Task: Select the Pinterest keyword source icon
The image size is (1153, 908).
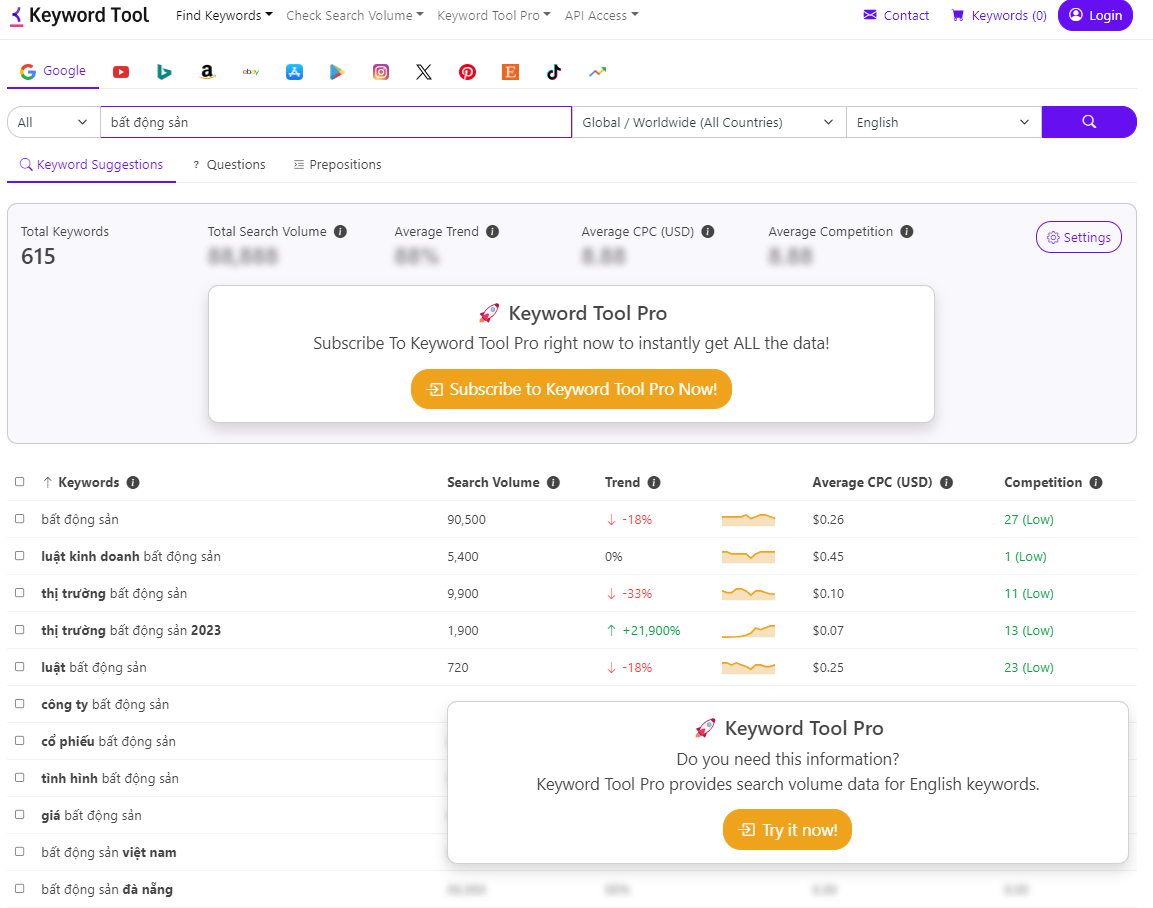Action: 467,72
